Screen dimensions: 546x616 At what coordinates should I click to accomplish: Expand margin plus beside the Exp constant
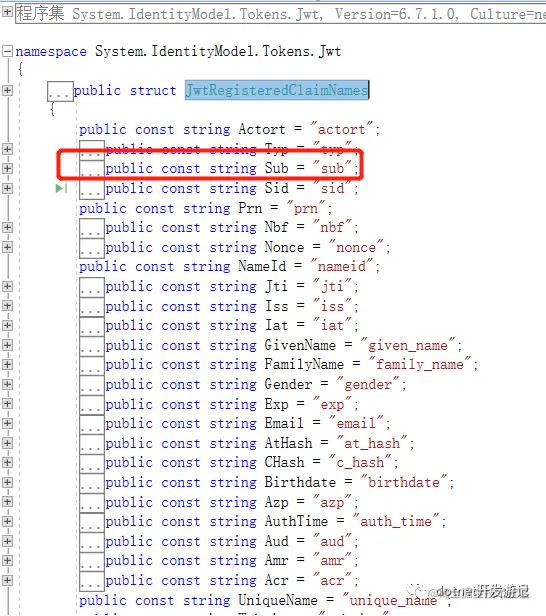[7, 403]
